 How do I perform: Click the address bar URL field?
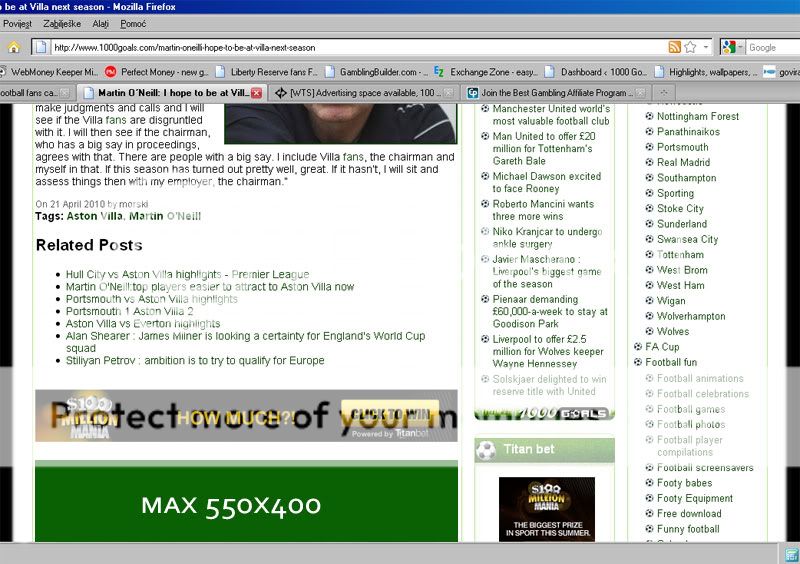click(357, 47)
